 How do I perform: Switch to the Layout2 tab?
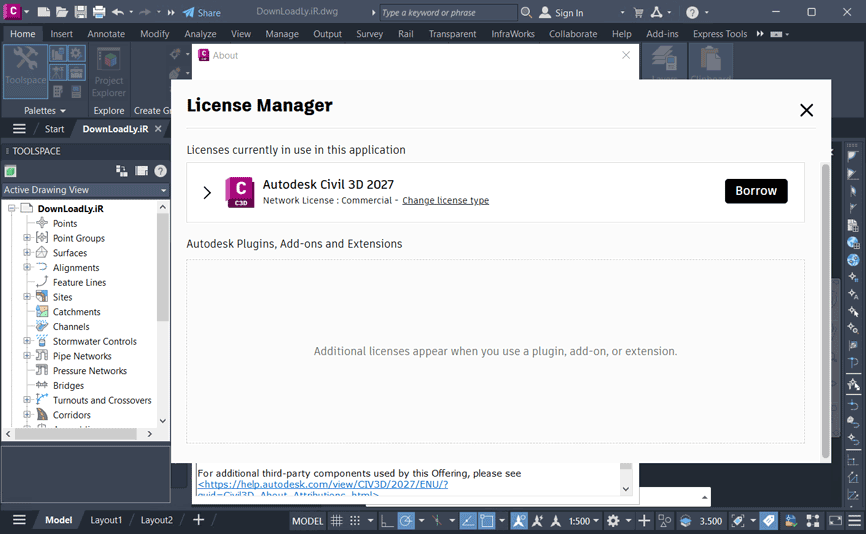tap(156, 520)
